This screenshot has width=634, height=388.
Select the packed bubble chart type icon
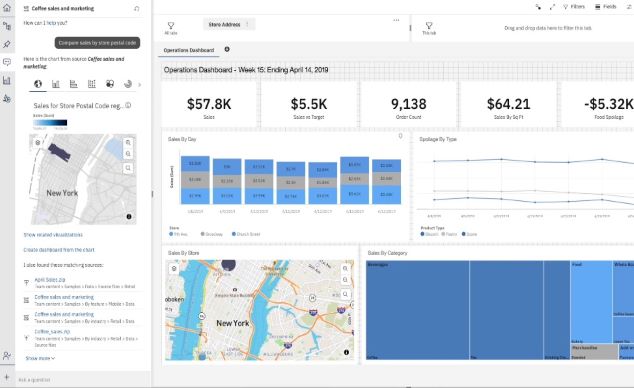coord(110,84)
